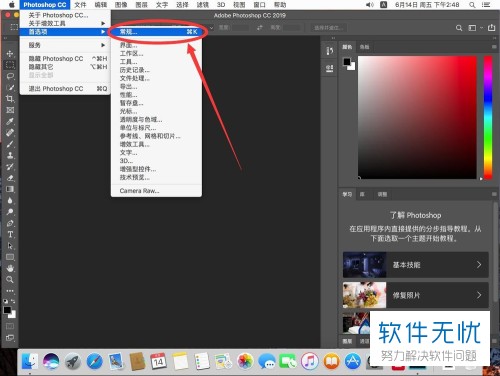The width and height of the screenshot is (500, 376).
Task: Choose 关于 Photoshop CC...
Action: [65, 15]
